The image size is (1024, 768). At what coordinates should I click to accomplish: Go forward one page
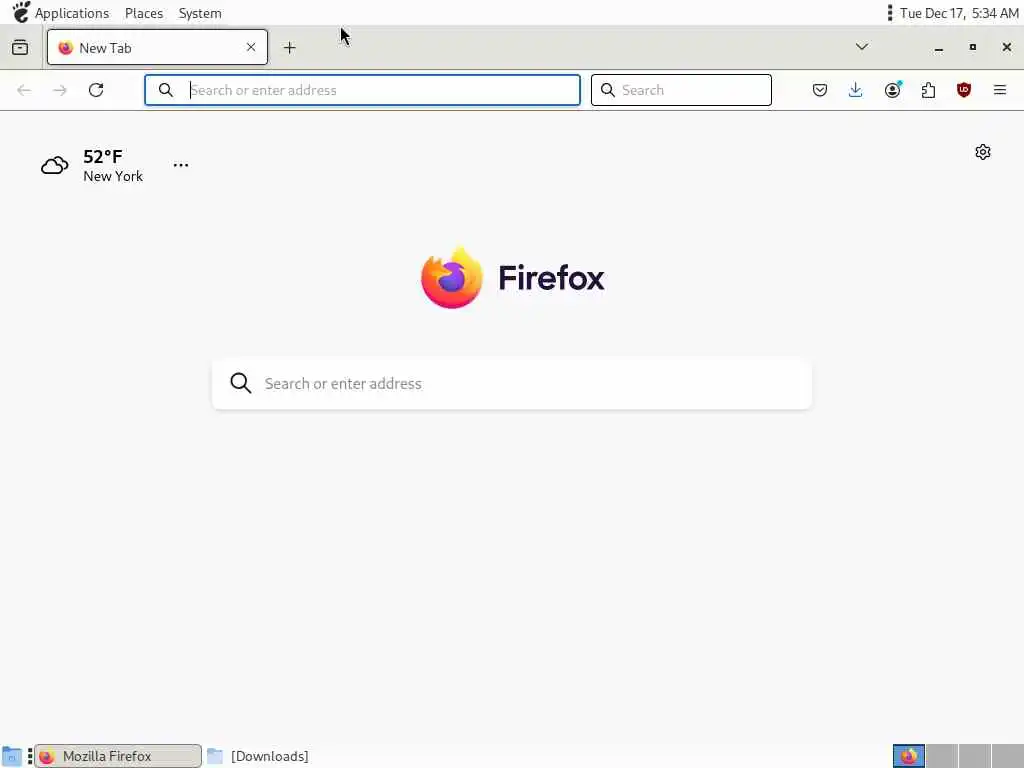pyautogui.click(x=60, y=90)
